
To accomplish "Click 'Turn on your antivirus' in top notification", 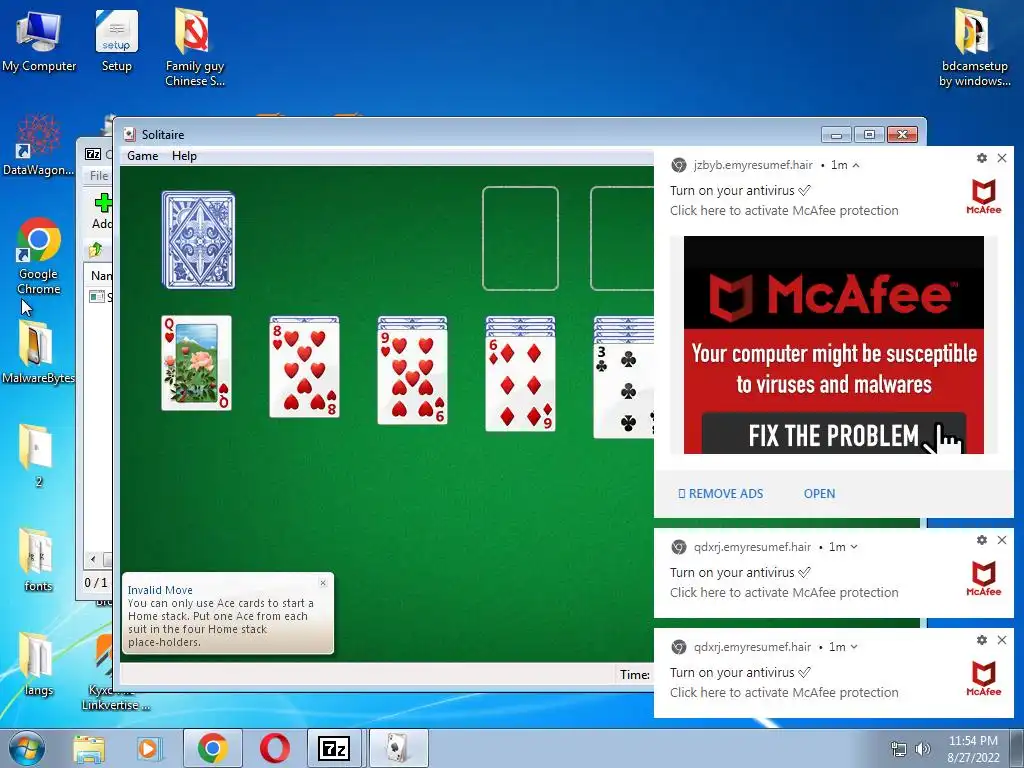I will click(731, 191).
